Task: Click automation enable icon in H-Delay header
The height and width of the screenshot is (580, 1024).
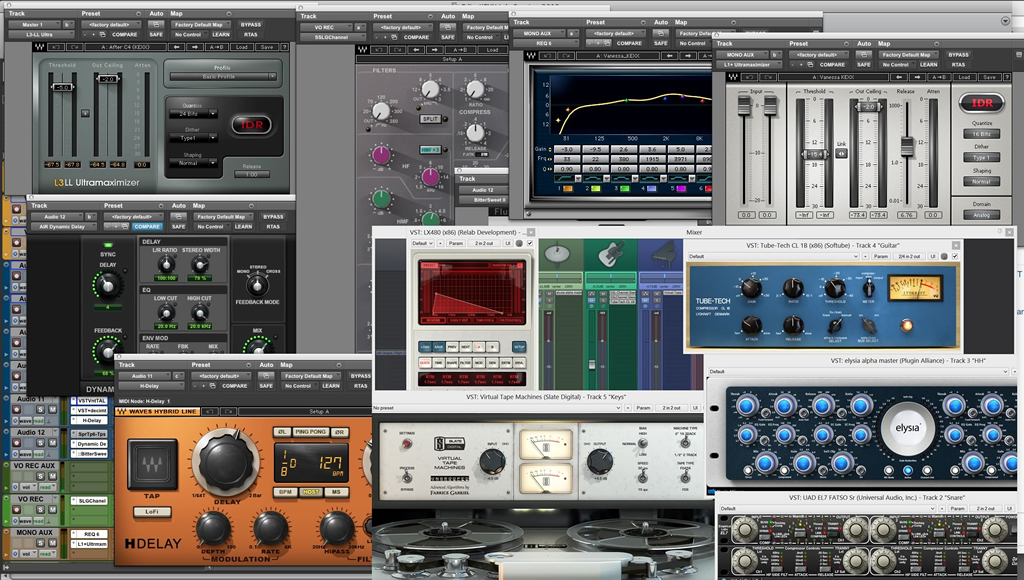Action: click(x=265, y=376)
